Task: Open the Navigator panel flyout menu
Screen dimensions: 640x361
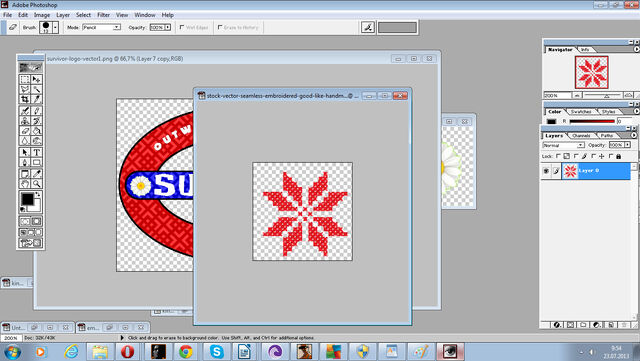Action: coord(636,49)
